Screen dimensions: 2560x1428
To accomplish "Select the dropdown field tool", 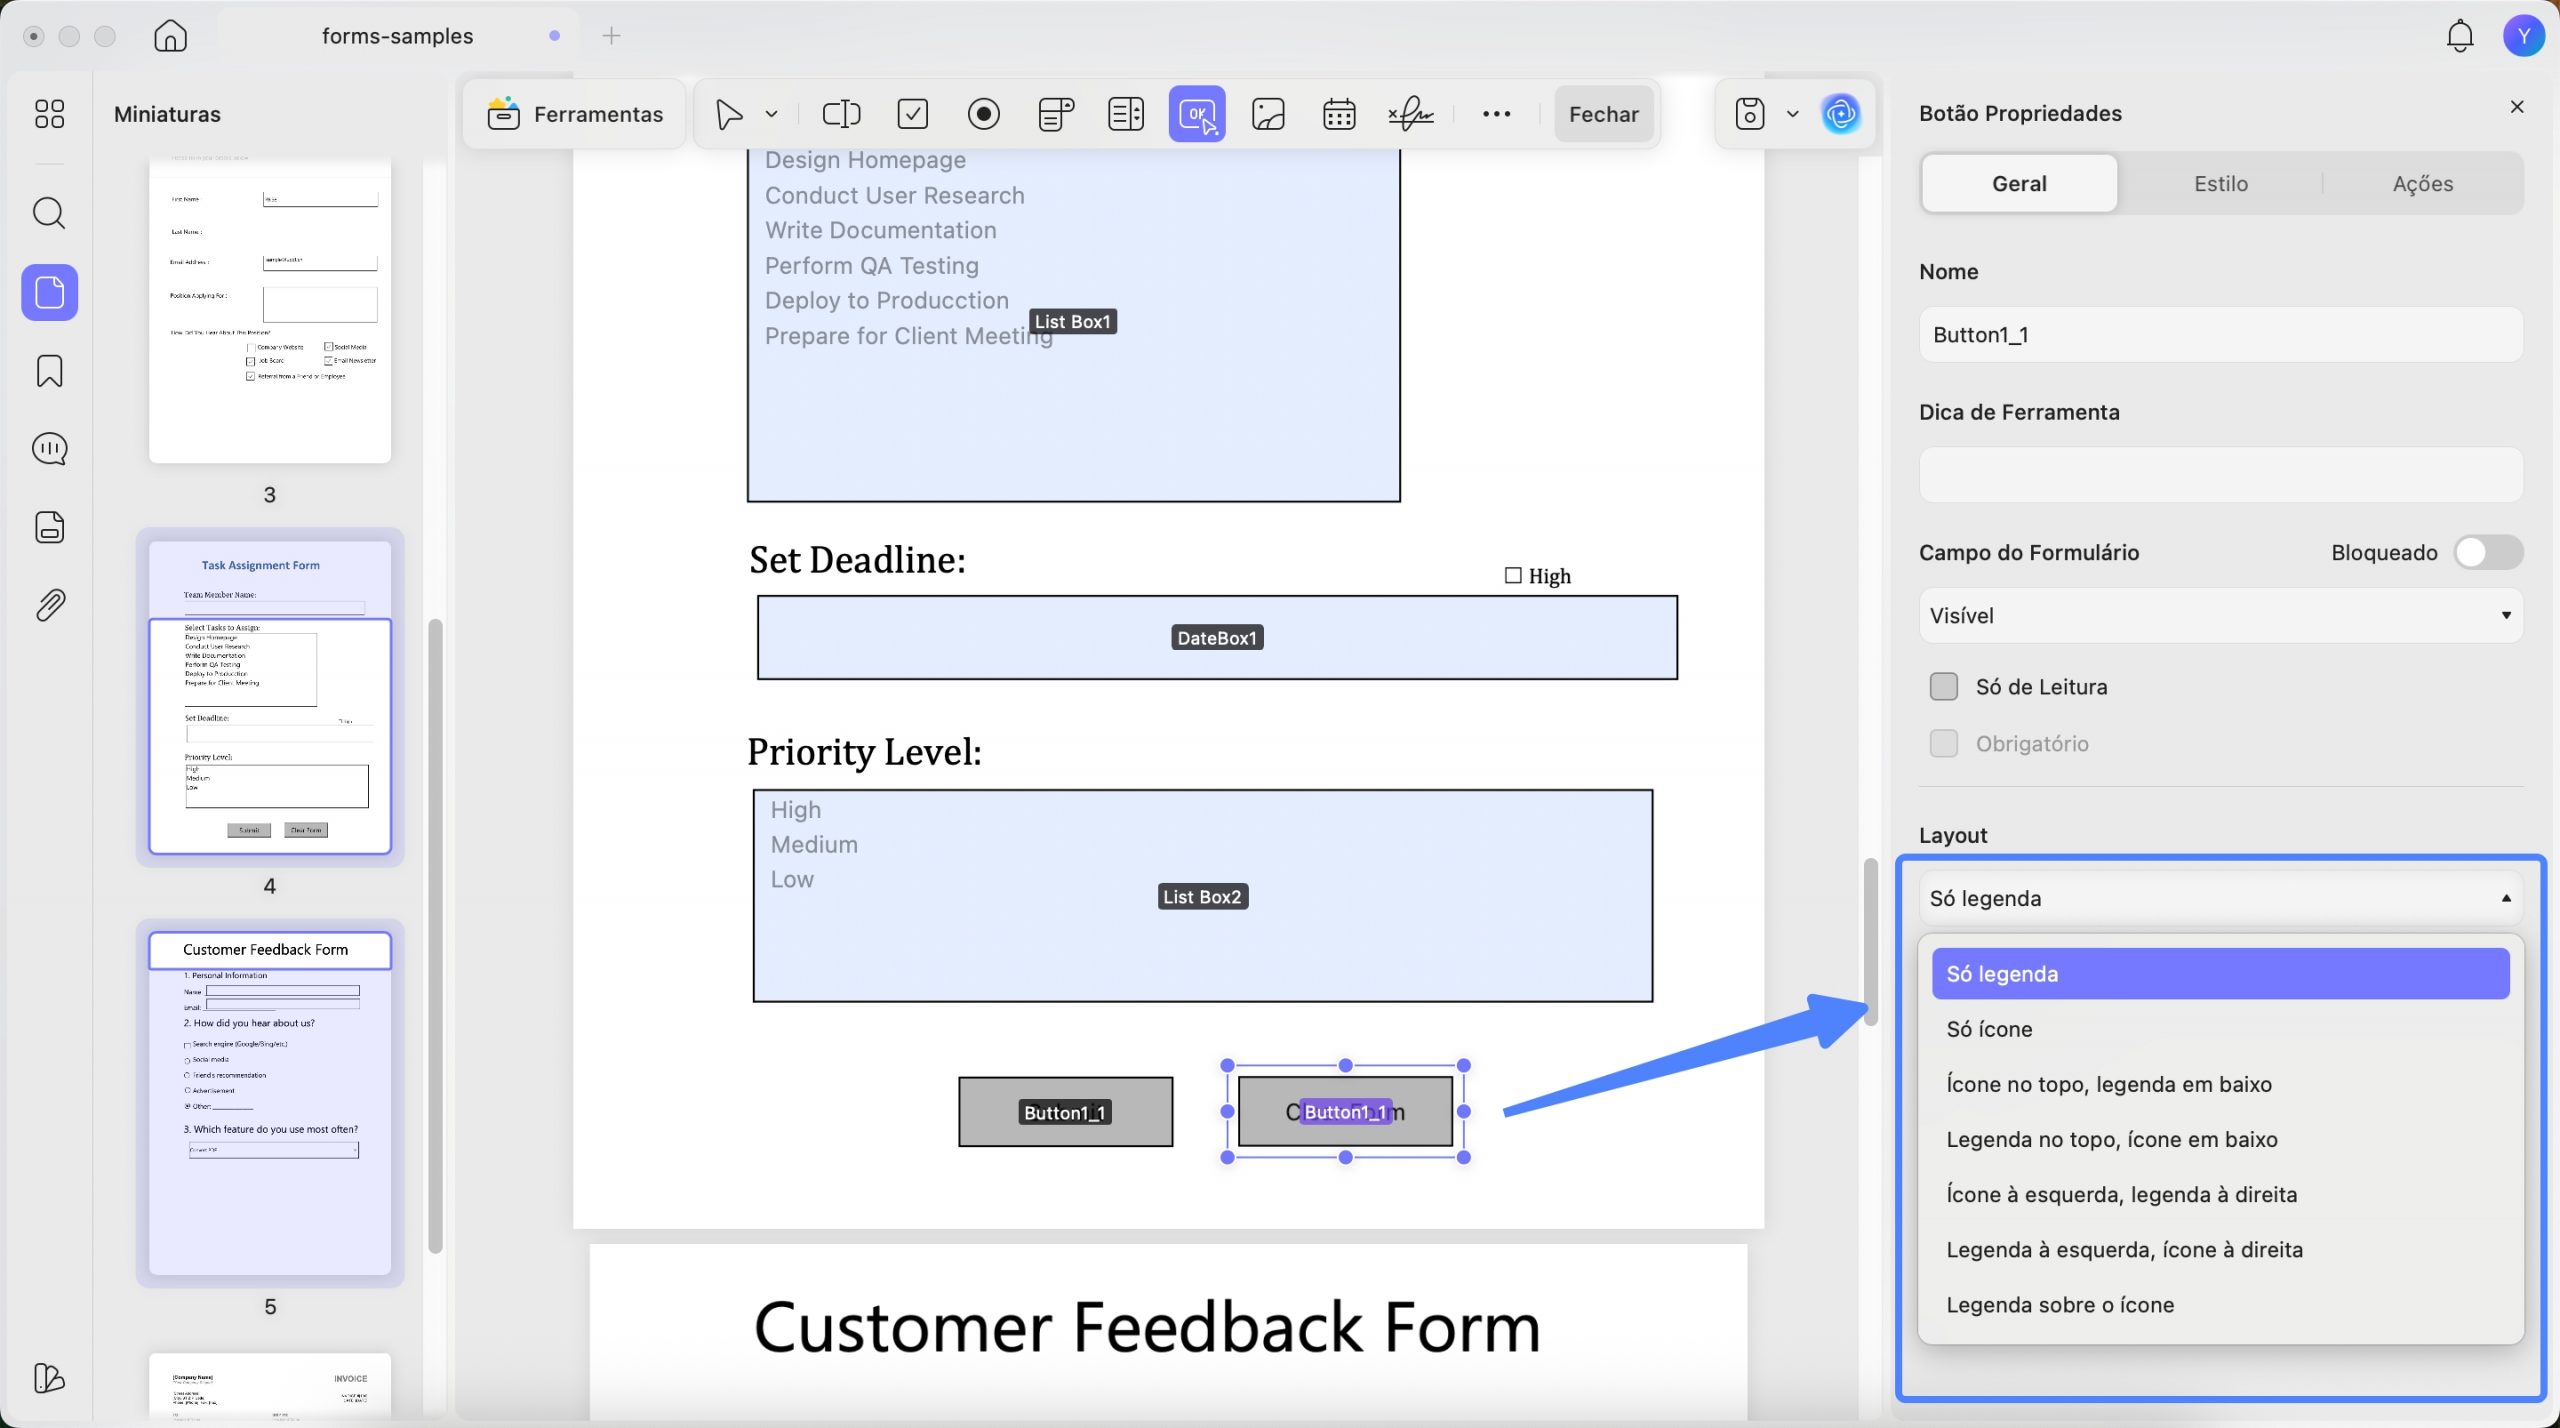I will [1056, 114].
